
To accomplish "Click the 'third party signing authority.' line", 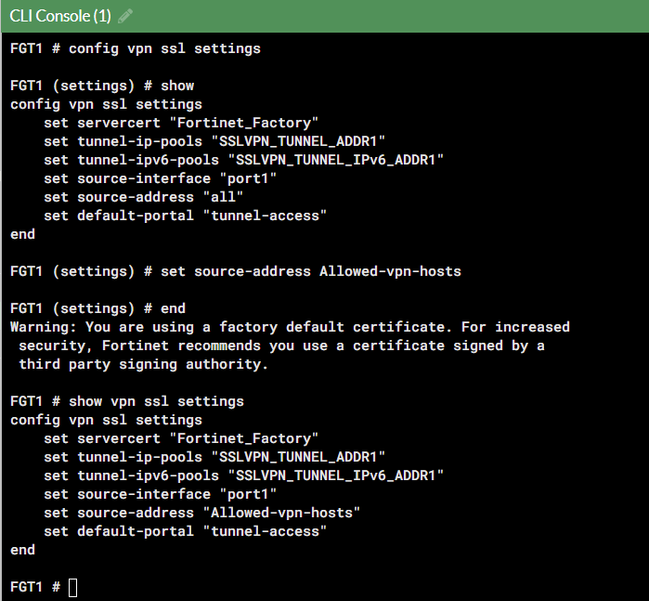I will pyautogui.click(x=144, y=364).
